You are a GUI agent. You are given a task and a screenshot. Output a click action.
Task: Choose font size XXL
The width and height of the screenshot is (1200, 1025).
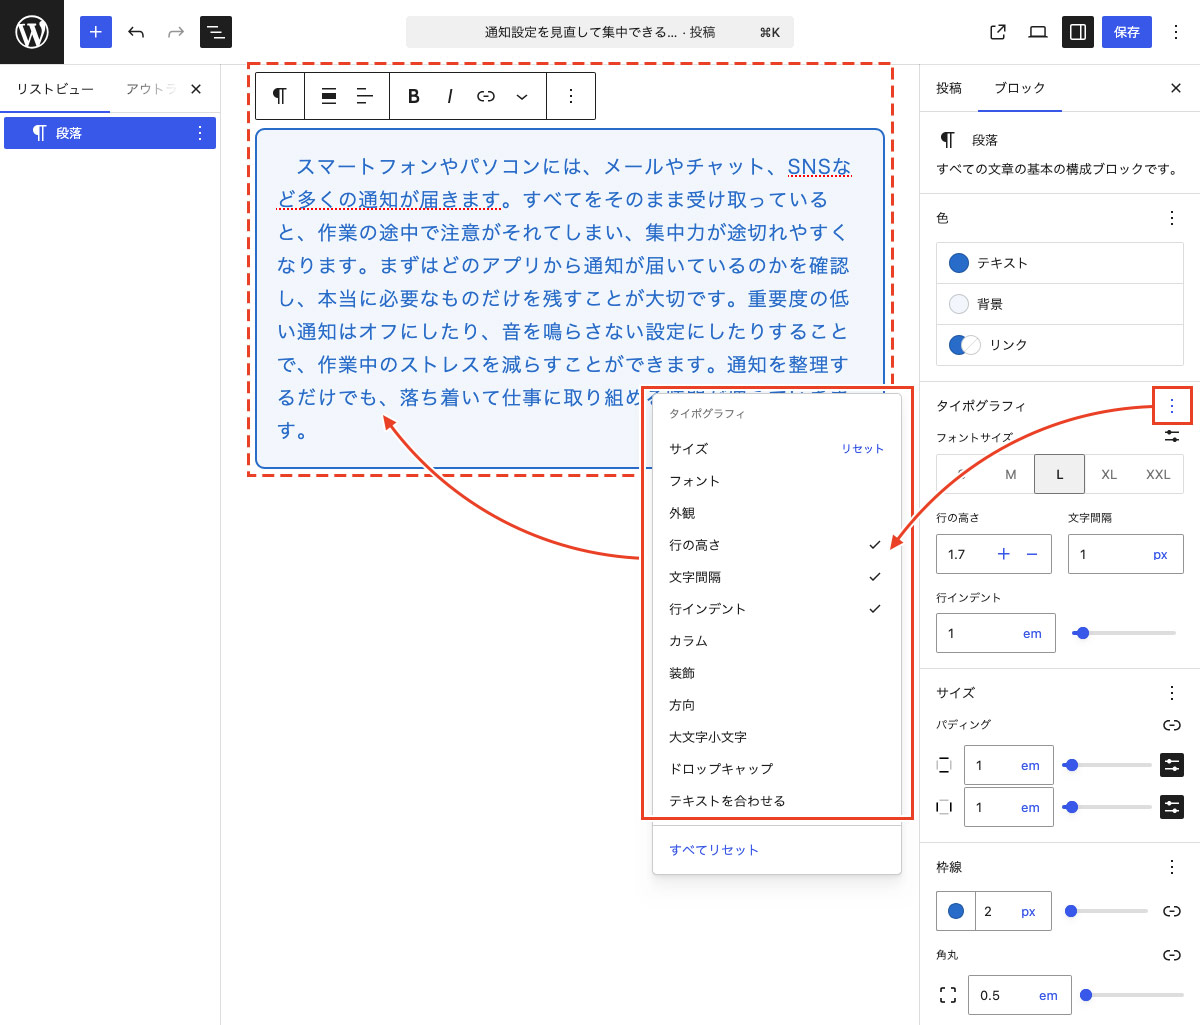(x=1158, y=474)
